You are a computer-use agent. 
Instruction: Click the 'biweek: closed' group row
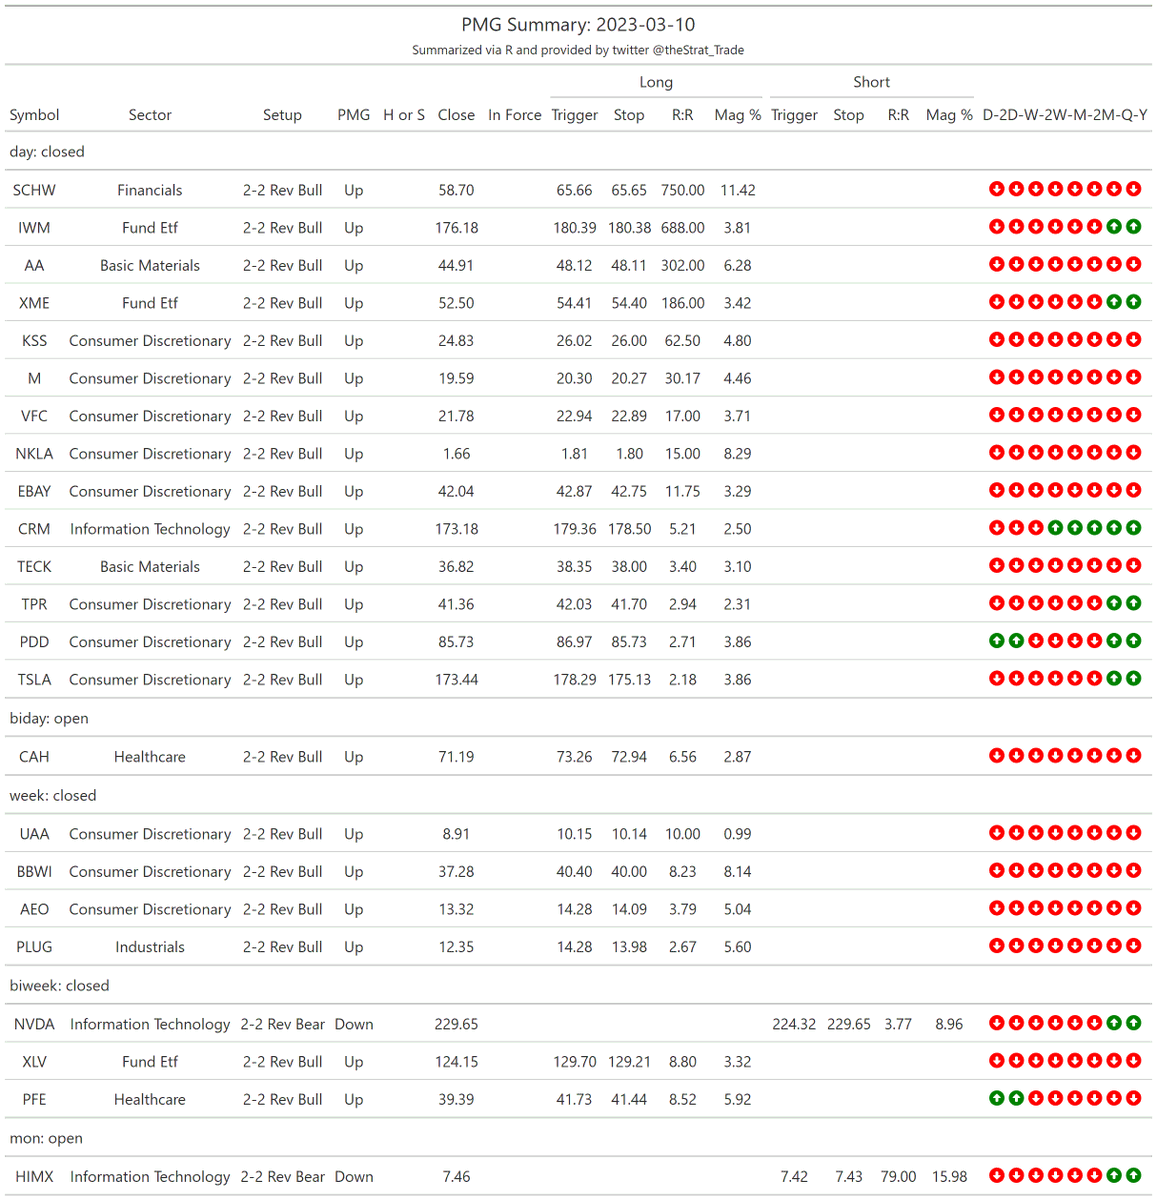point(578,986)
